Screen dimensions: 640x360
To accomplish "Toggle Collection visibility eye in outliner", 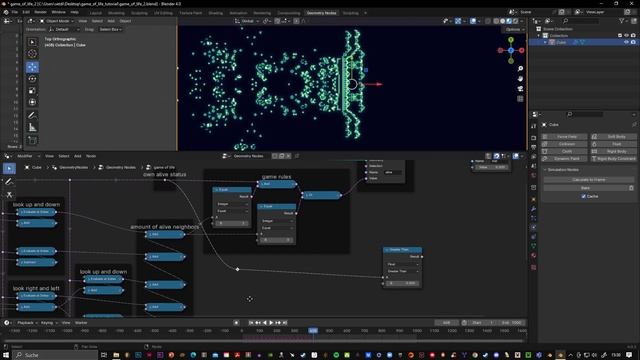I will [627, 36].
